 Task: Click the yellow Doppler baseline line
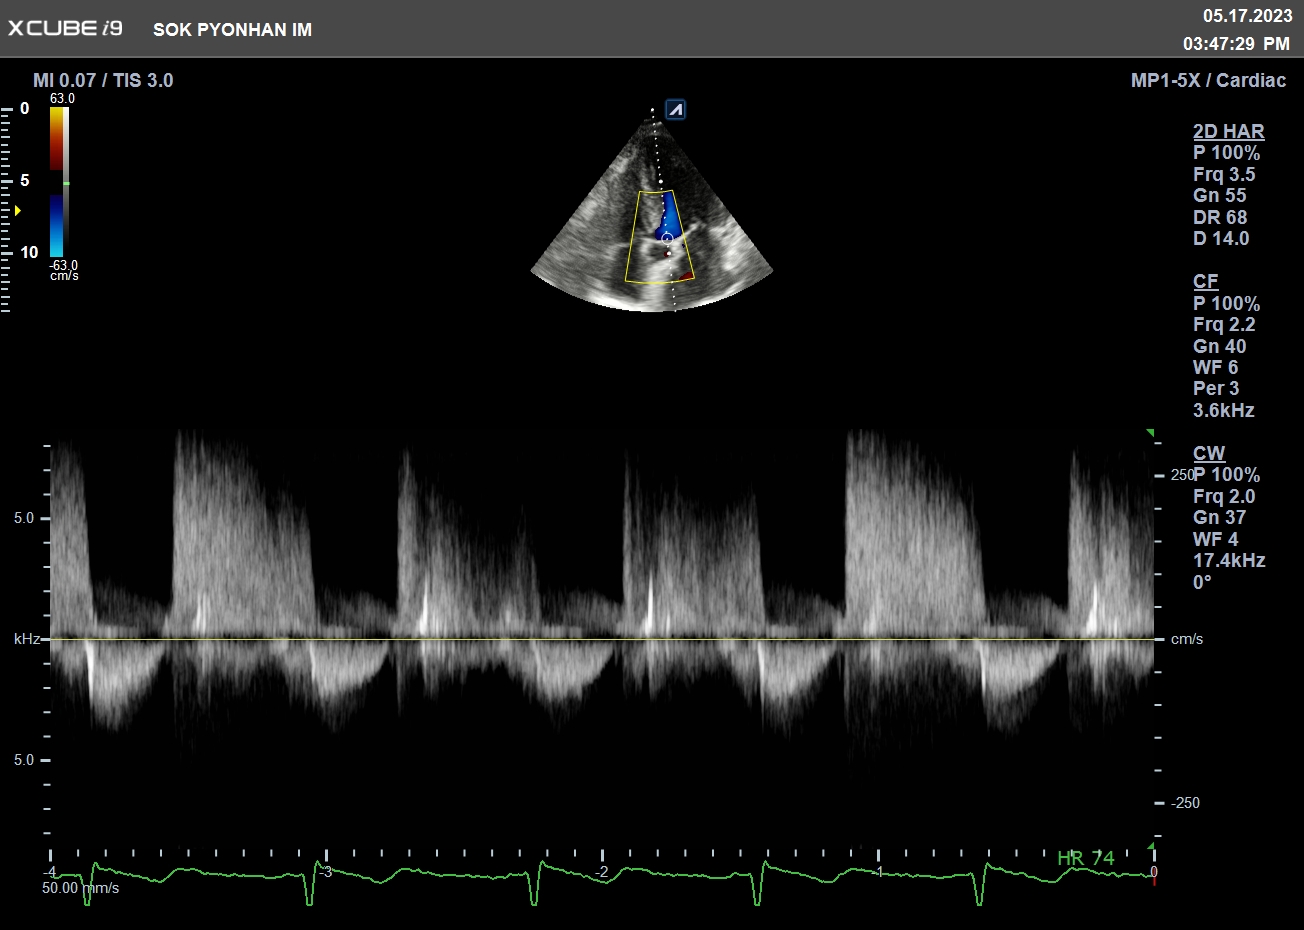(600, 639)
